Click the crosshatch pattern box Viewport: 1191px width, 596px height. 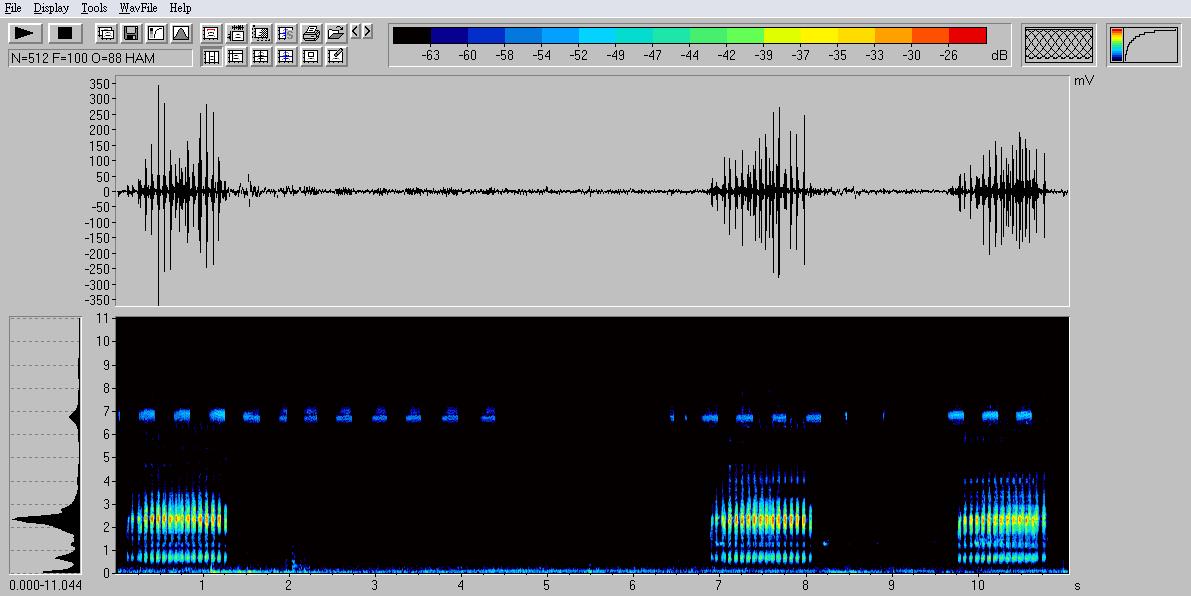[x=1059, y=45]
